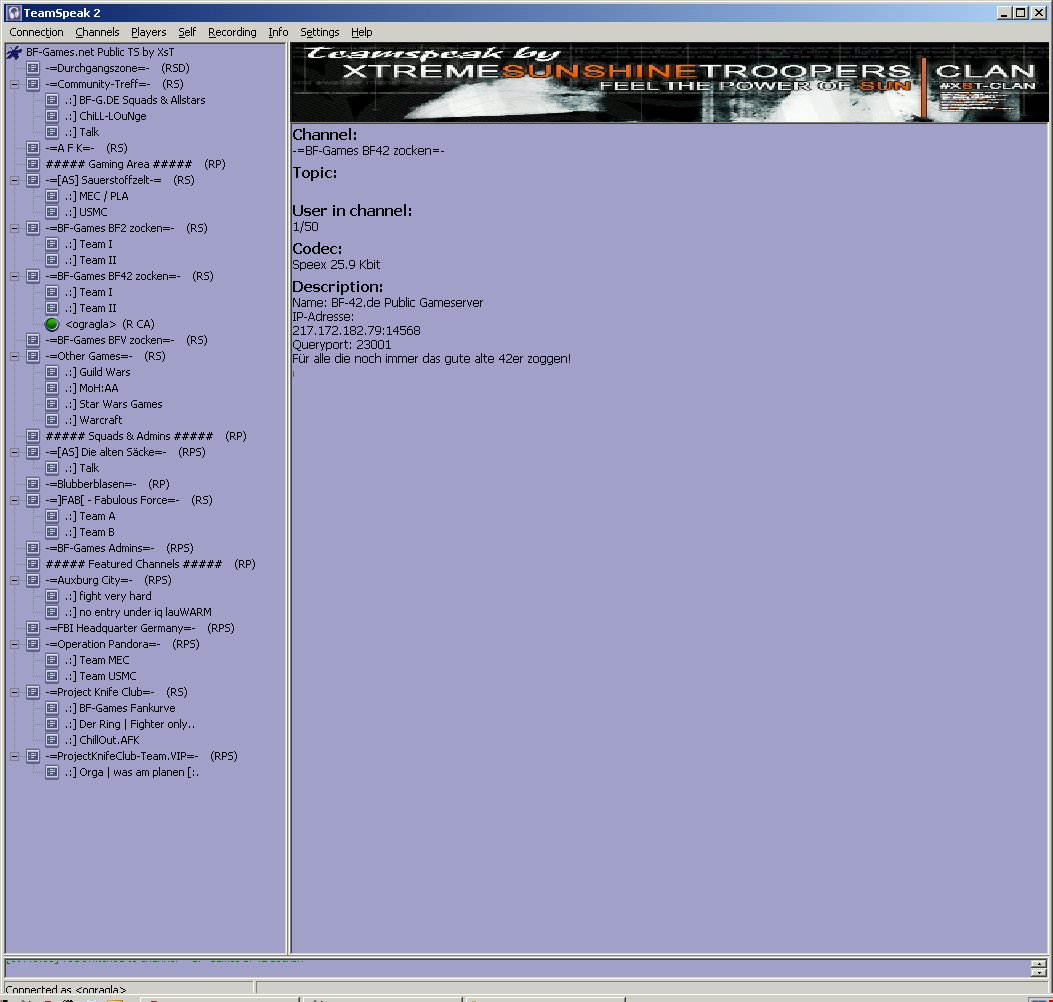
Task: Select 'no entry under iq lauWARM' sub-channel
Action: pos(138,612)
